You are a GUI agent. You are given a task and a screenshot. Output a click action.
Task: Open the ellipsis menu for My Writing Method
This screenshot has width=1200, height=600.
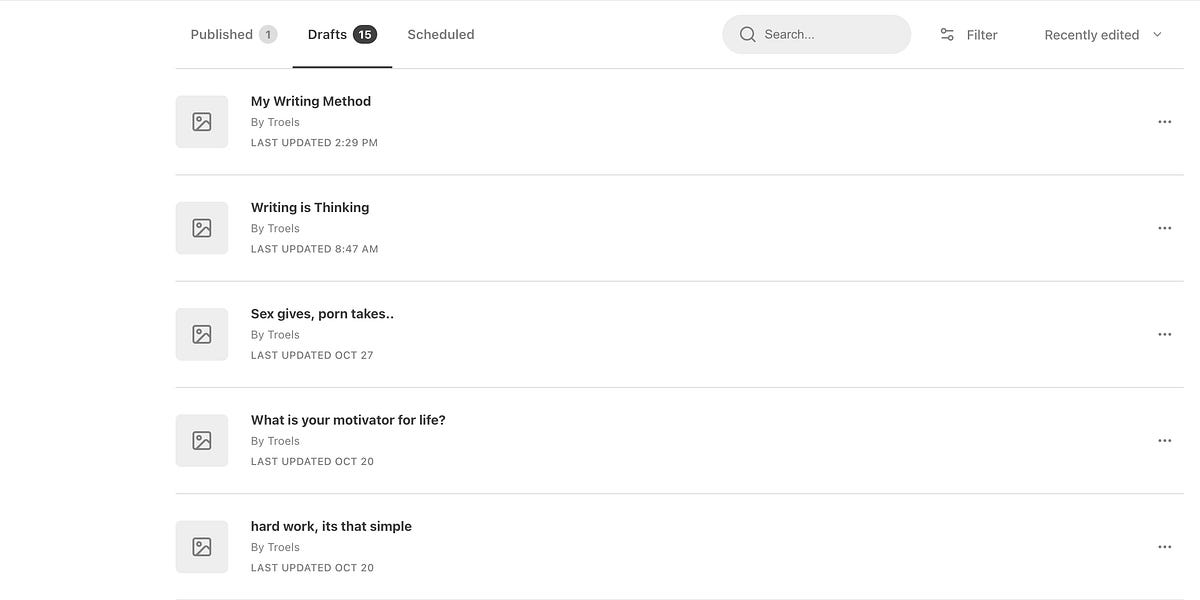tap(1164, 120)
